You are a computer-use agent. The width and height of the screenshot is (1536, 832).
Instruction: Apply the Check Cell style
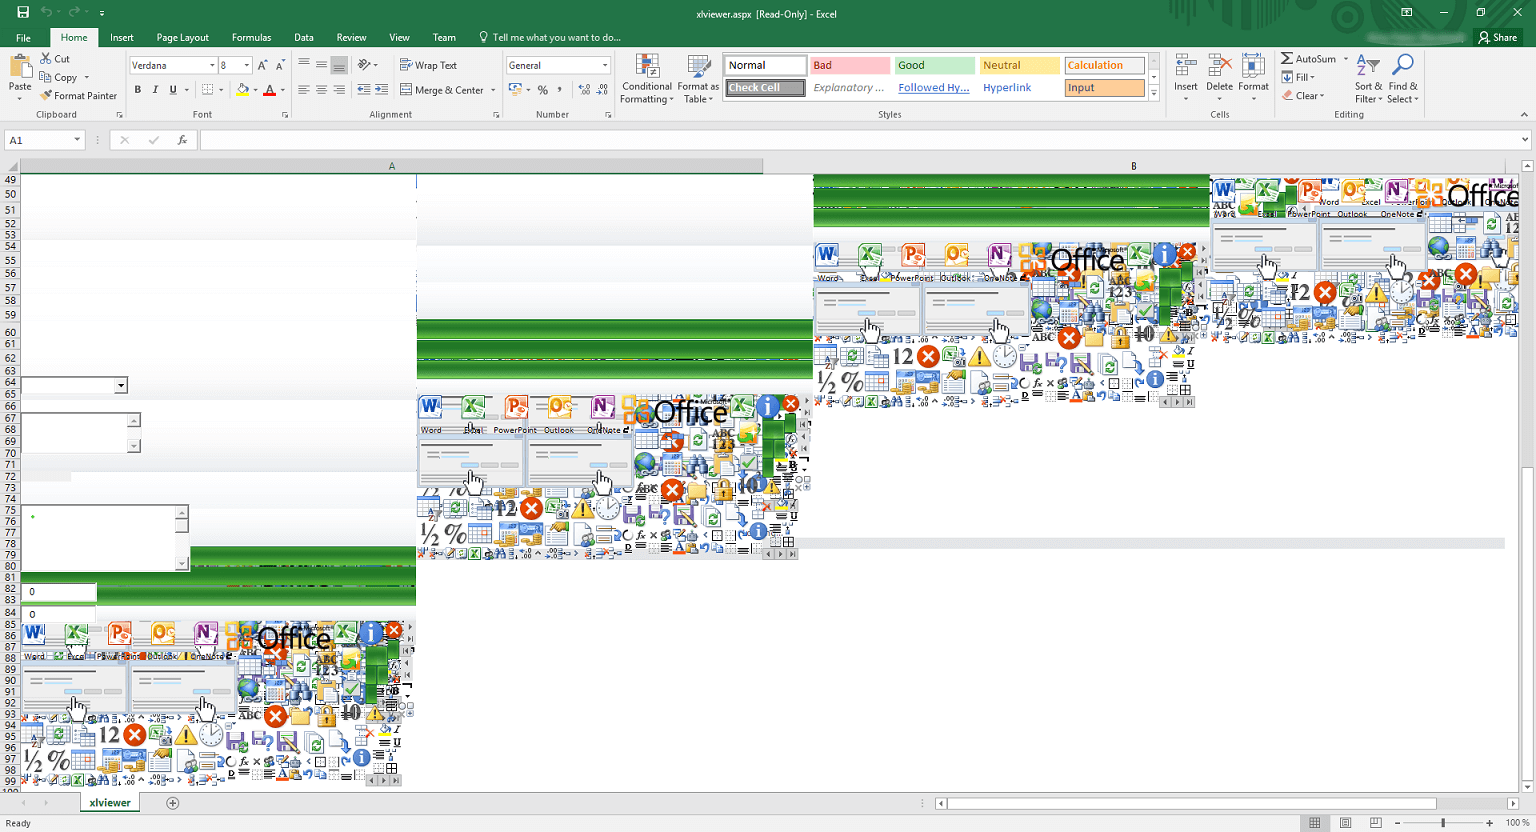[x=765, y=88]
